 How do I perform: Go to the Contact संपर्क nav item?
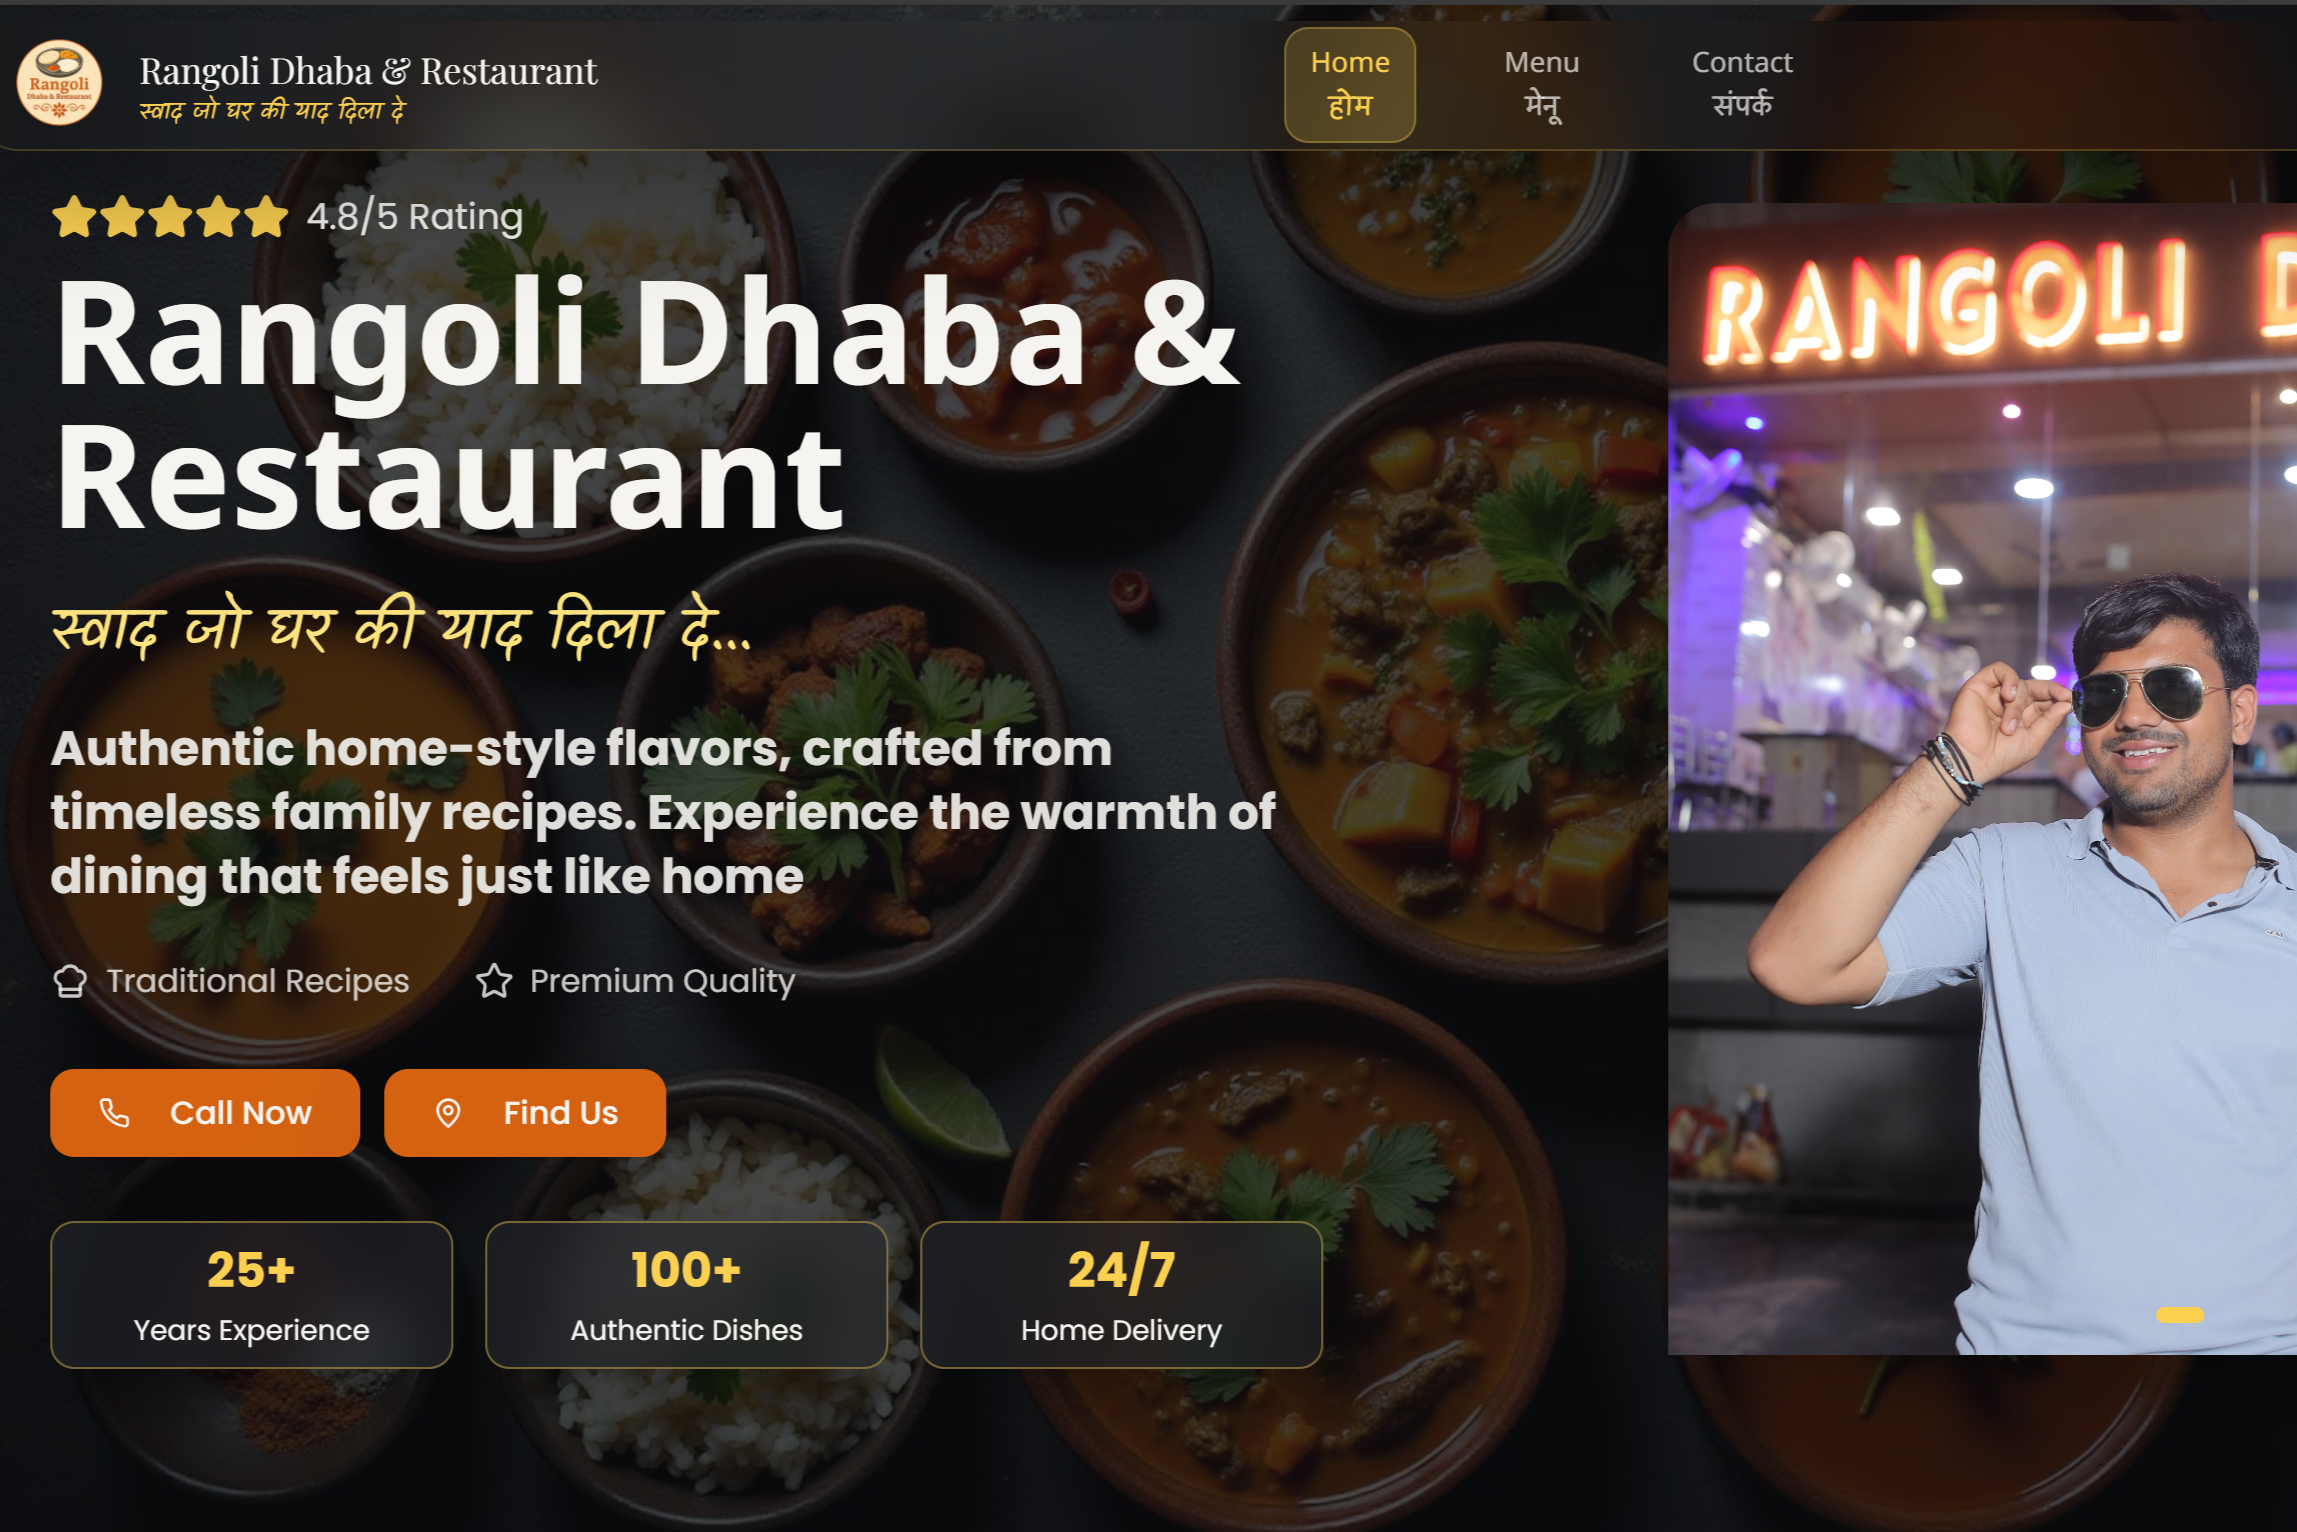pos(1741,85)
